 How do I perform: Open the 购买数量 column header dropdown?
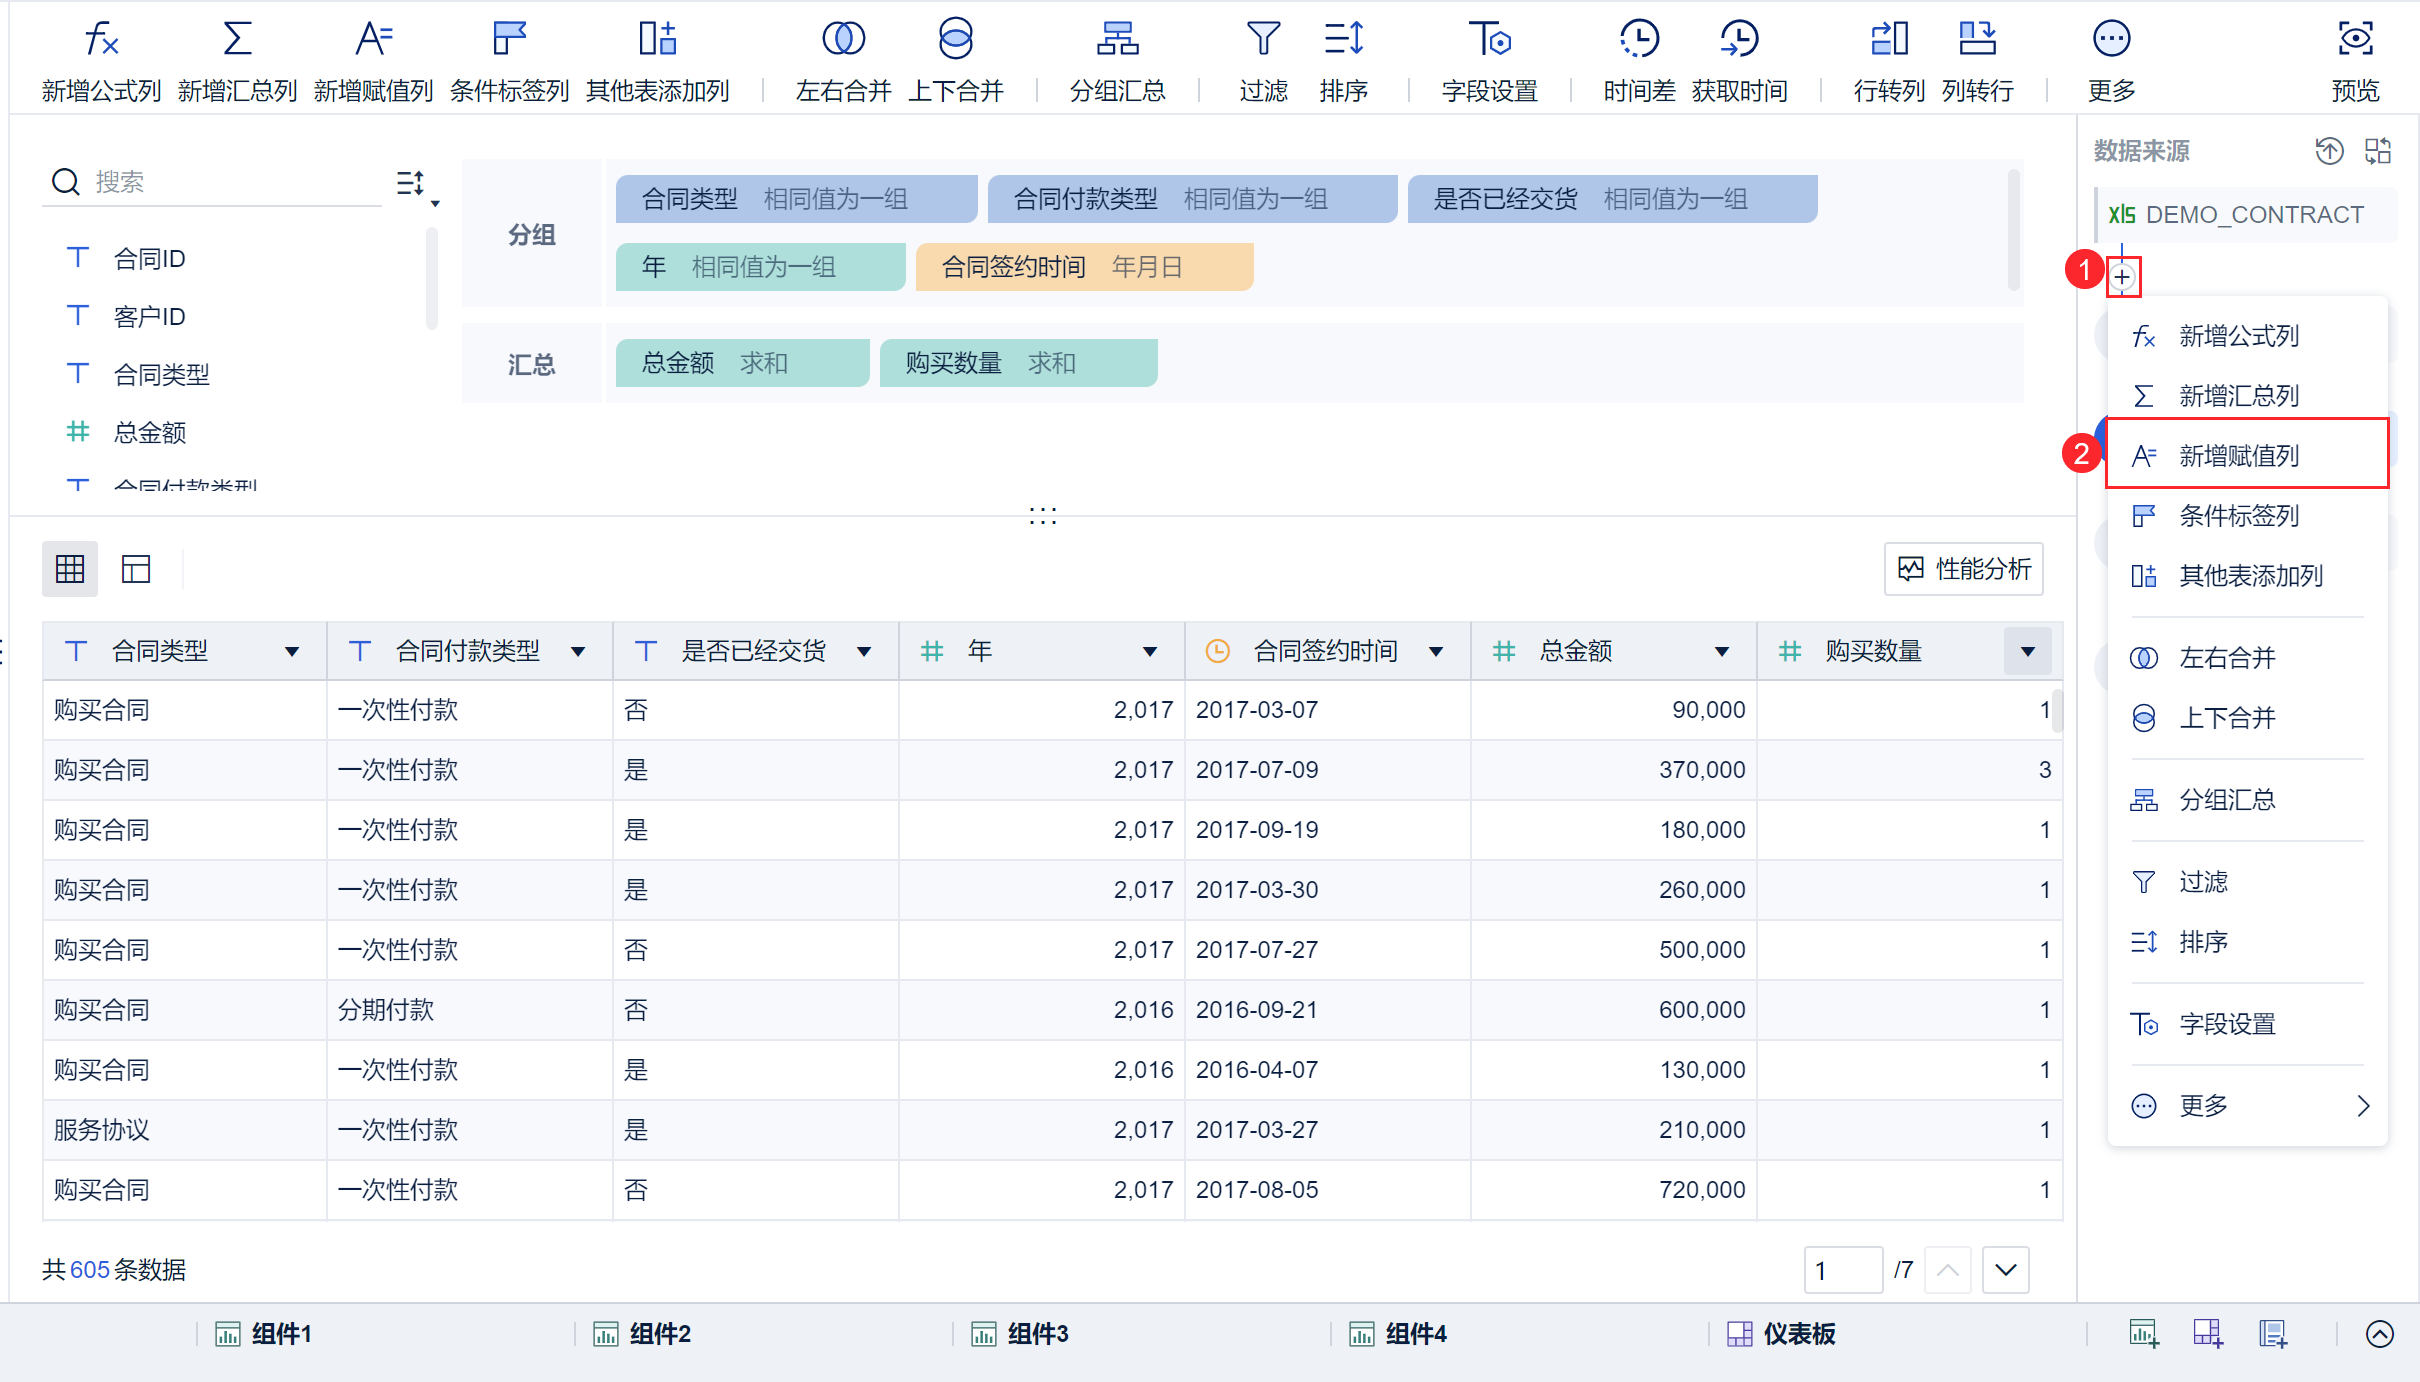[x=2027, y=652]
